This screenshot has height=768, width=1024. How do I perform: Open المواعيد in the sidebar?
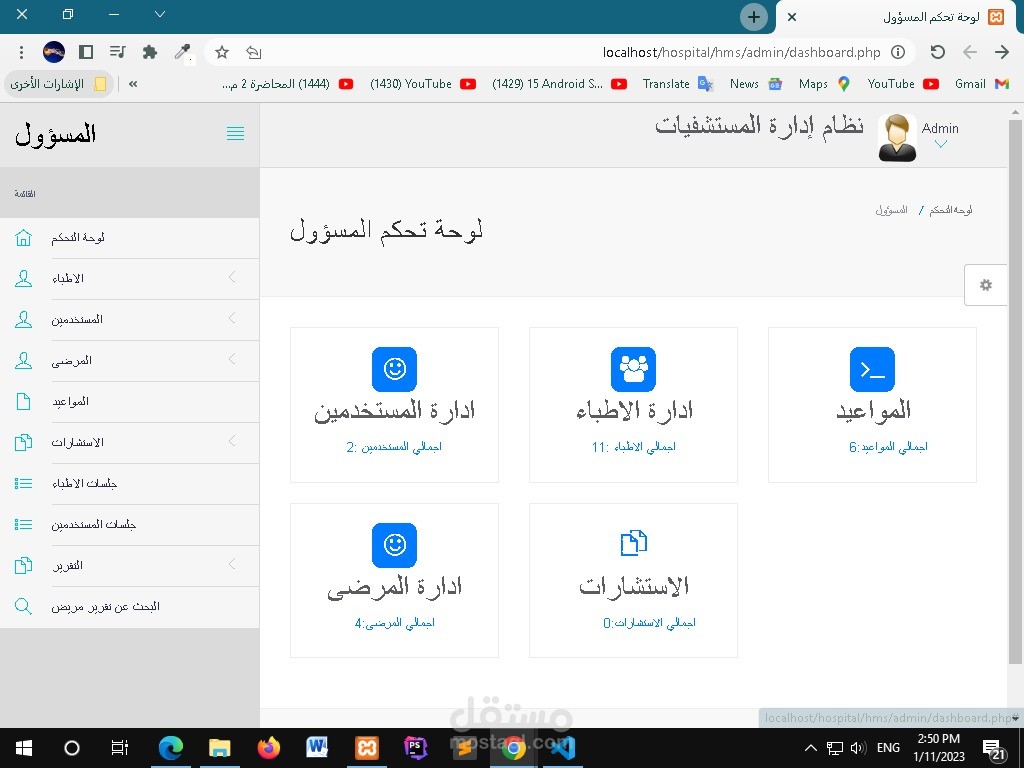point(129,402)
